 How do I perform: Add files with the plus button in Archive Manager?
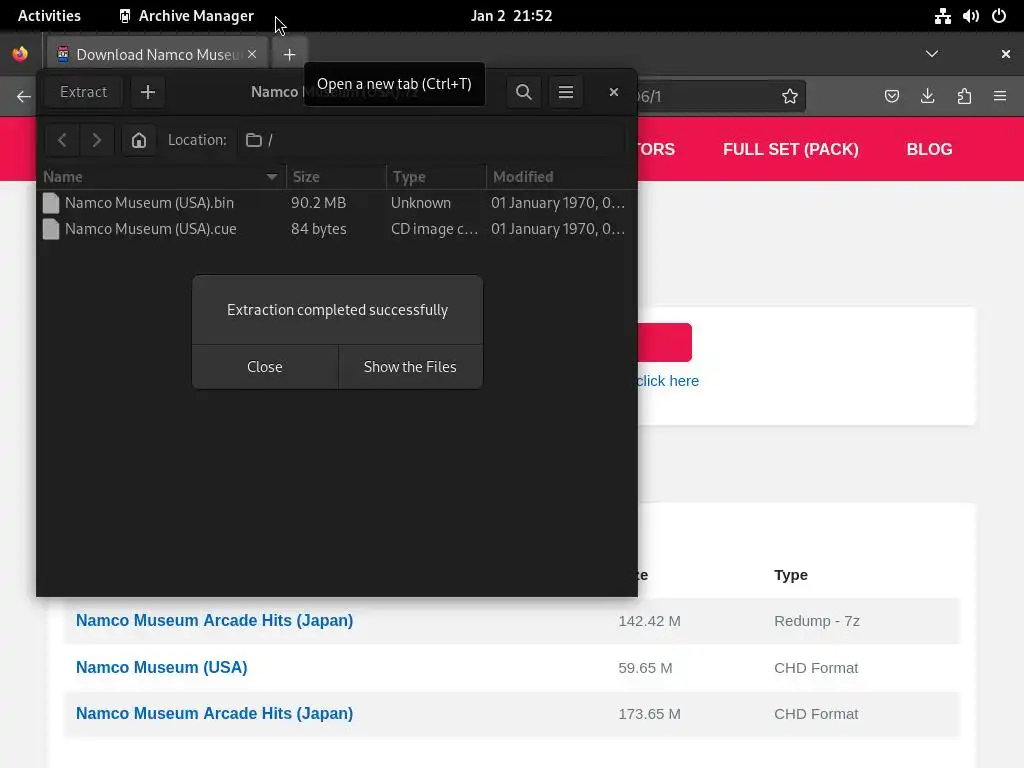pos(148,92)
